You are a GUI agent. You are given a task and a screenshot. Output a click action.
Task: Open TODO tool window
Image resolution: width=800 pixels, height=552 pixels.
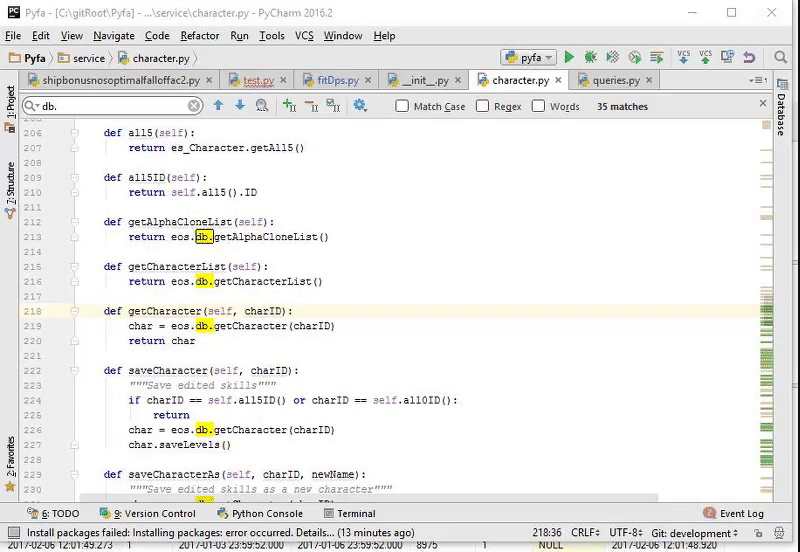tap(54, 513)
